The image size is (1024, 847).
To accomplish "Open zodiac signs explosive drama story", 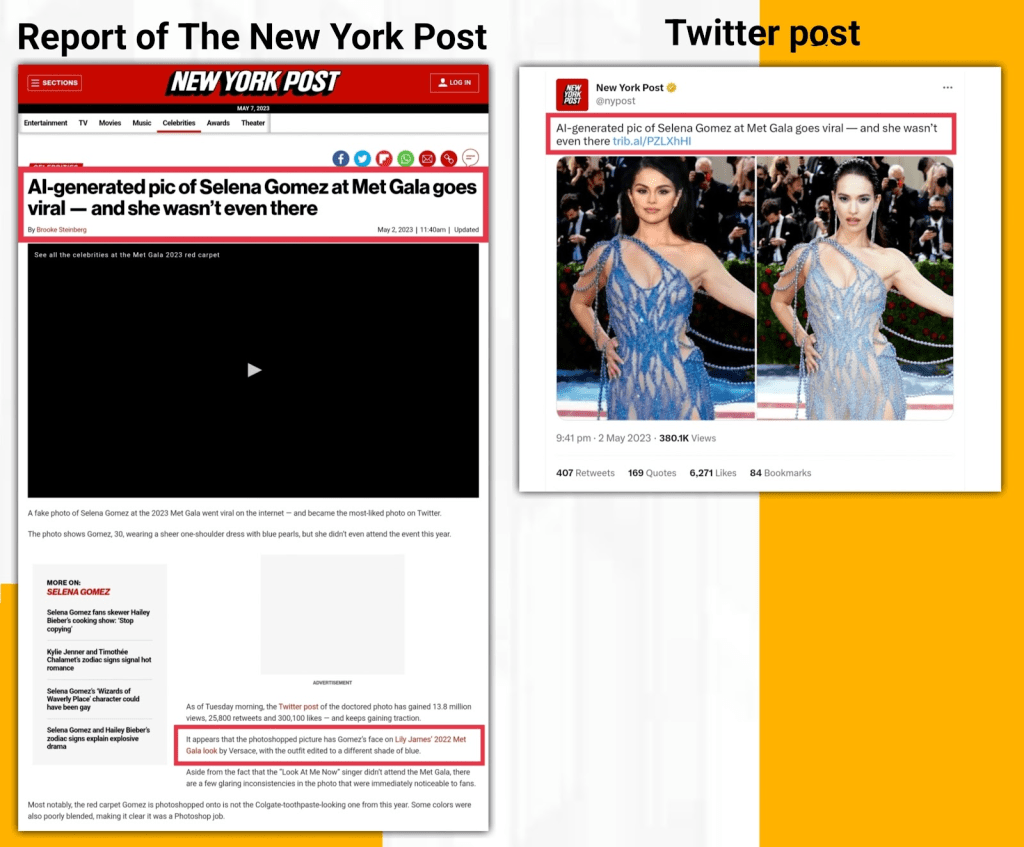I will 98,738.
